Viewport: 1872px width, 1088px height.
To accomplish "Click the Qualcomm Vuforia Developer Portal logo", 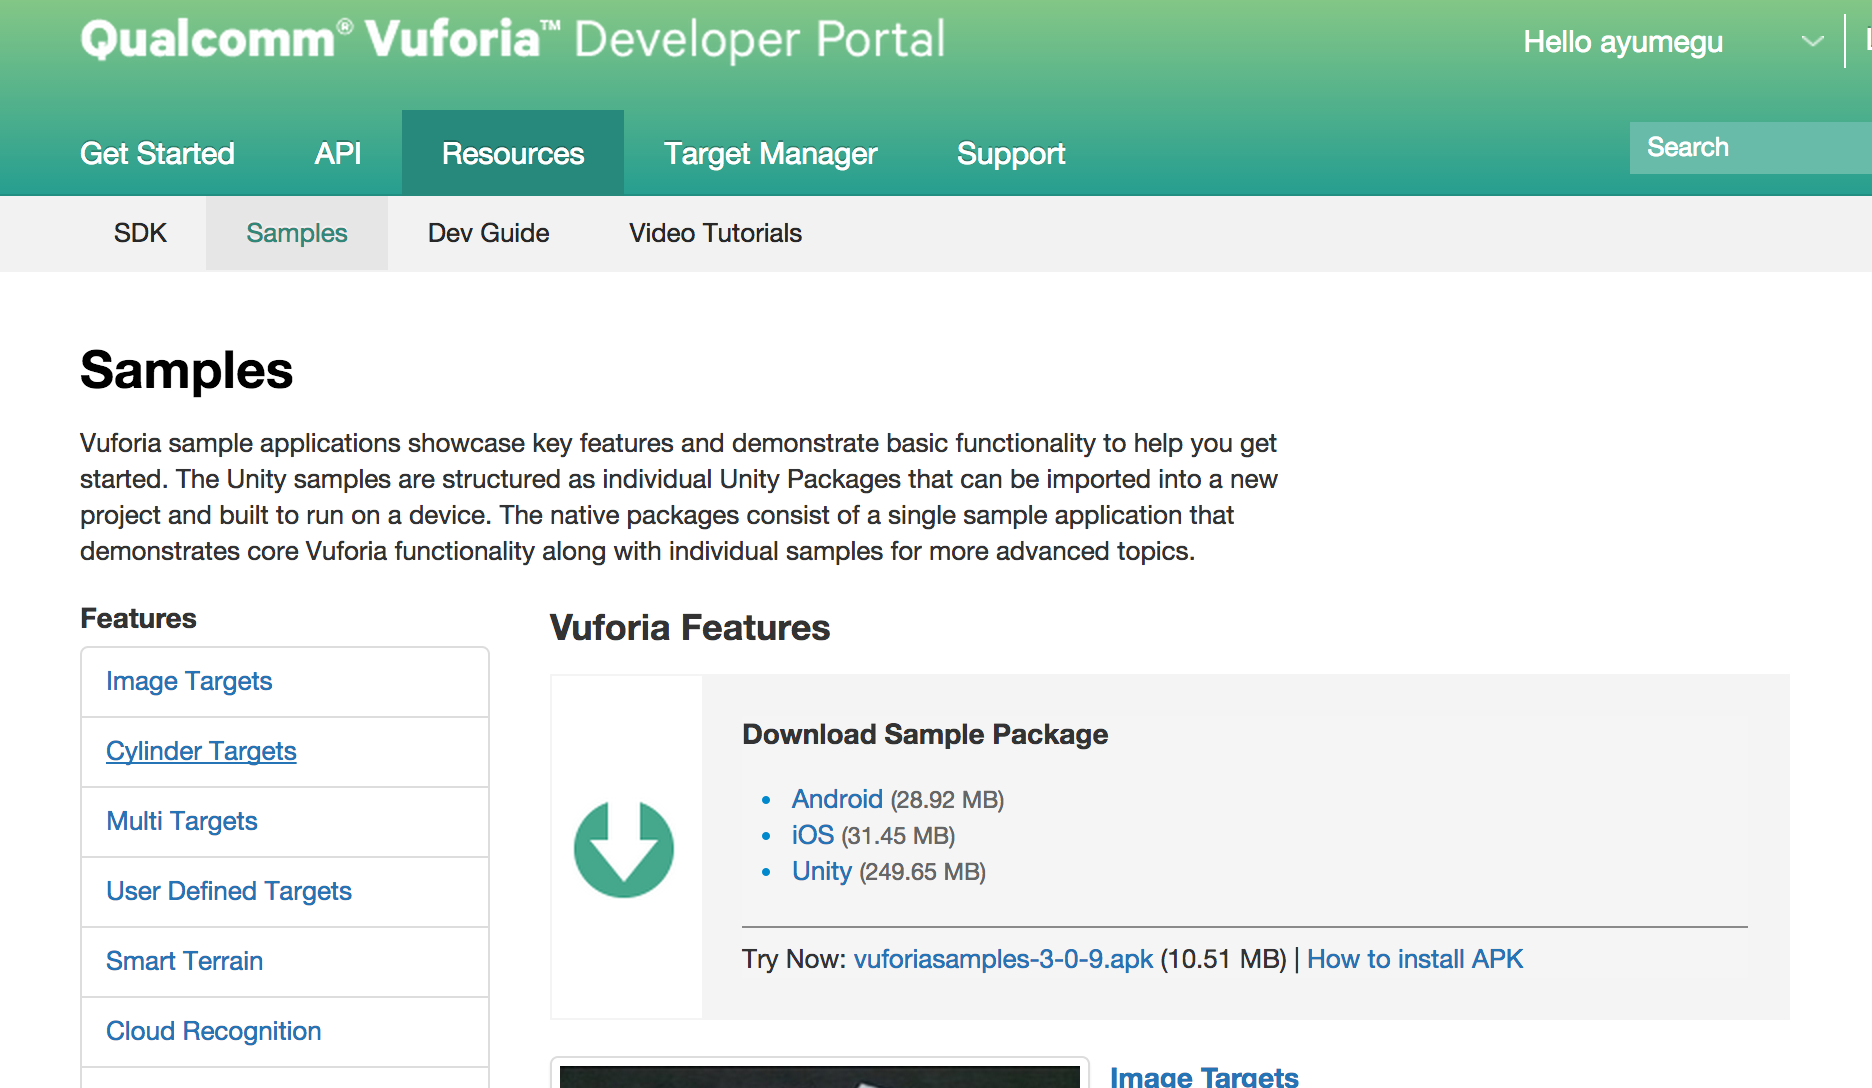I will pos(512,40).
